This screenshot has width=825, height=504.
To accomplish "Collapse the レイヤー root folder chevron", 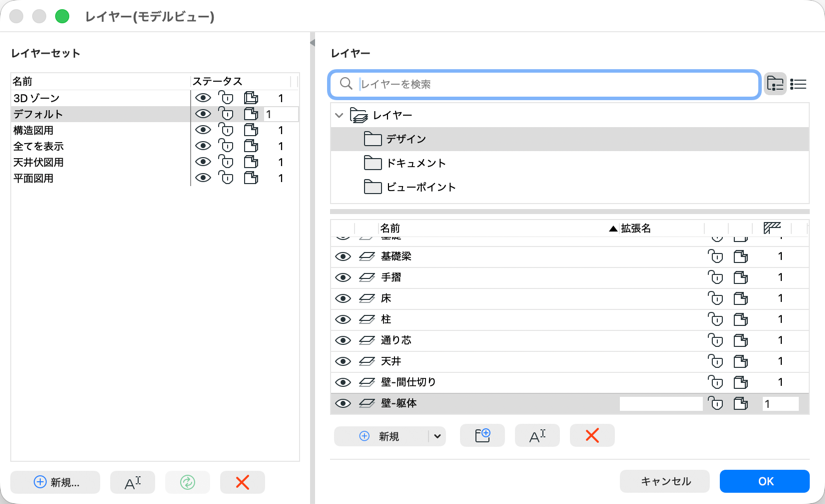I will (339, 115).
